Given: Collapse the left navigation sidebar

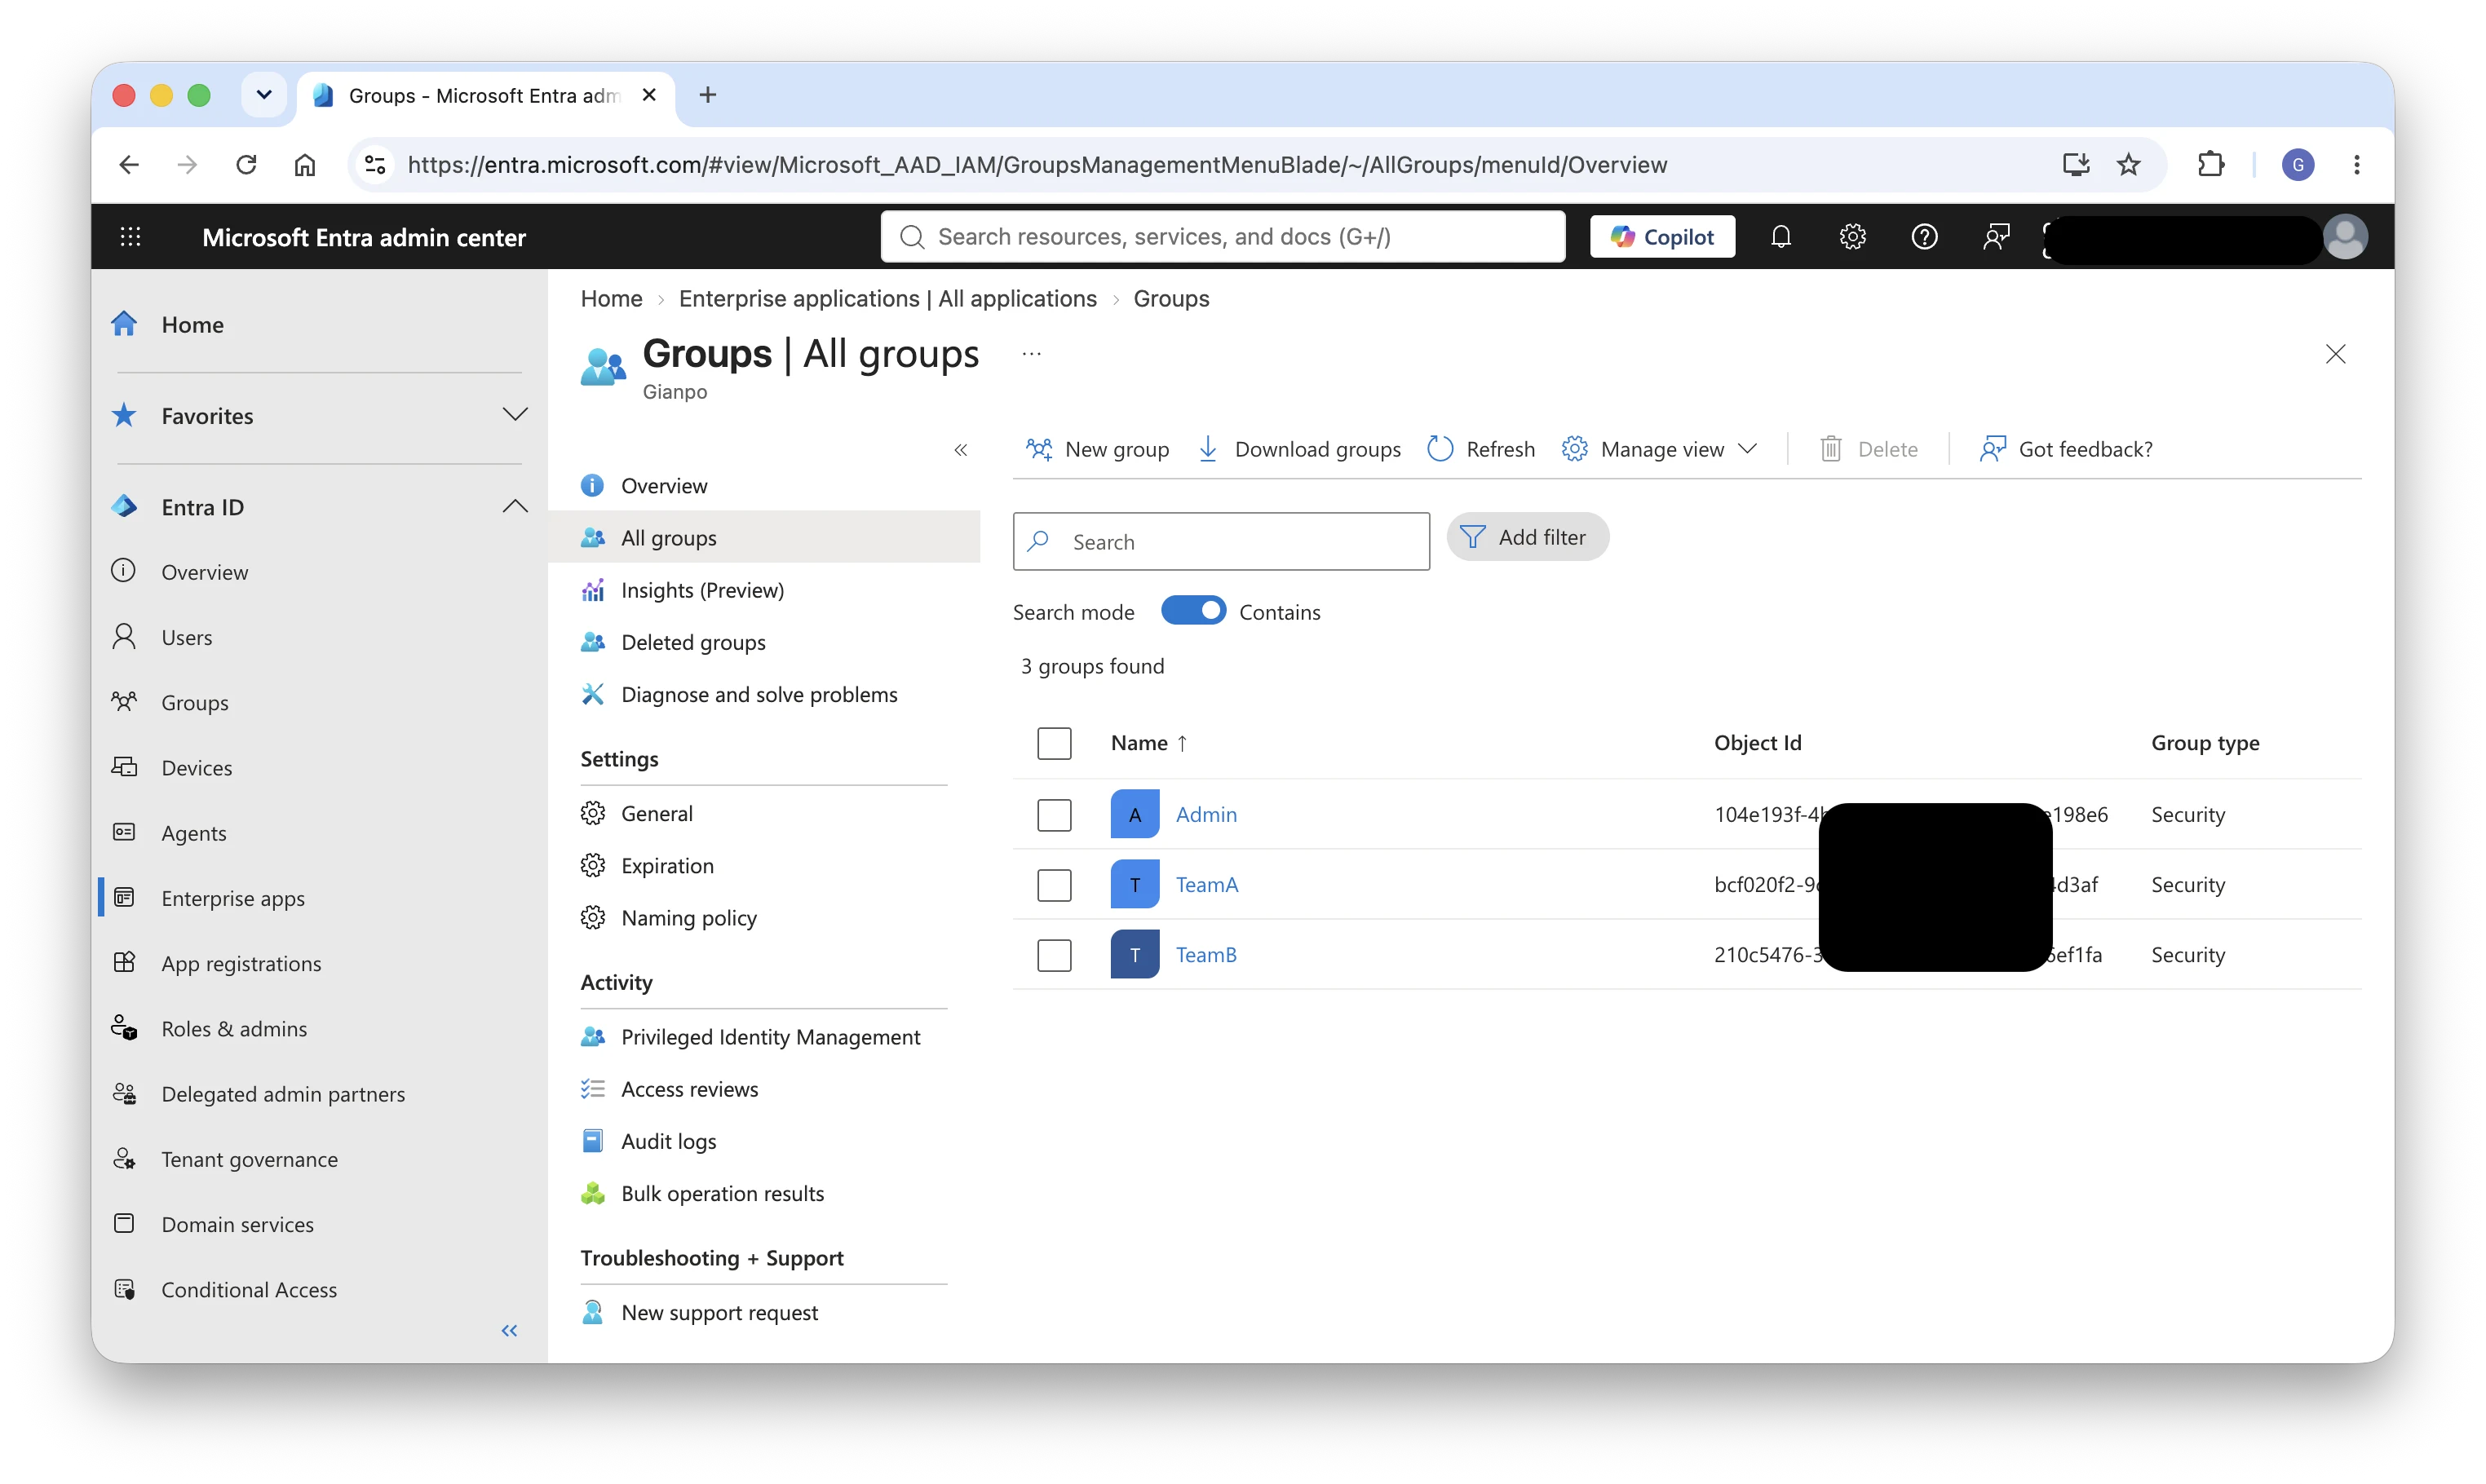Looking at the screenshot, I should click(509, 1330).
